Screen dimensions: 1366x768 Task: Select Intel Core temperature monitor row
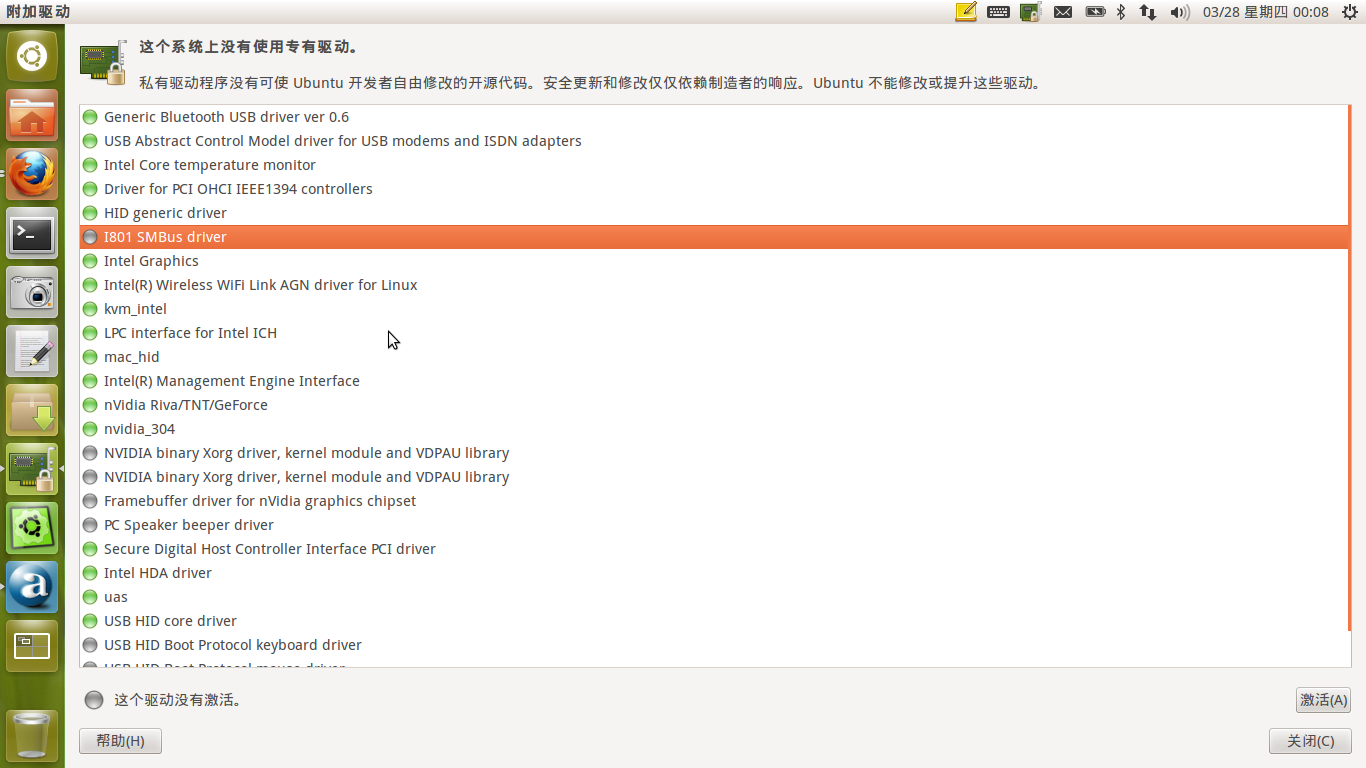pos(714,165)
